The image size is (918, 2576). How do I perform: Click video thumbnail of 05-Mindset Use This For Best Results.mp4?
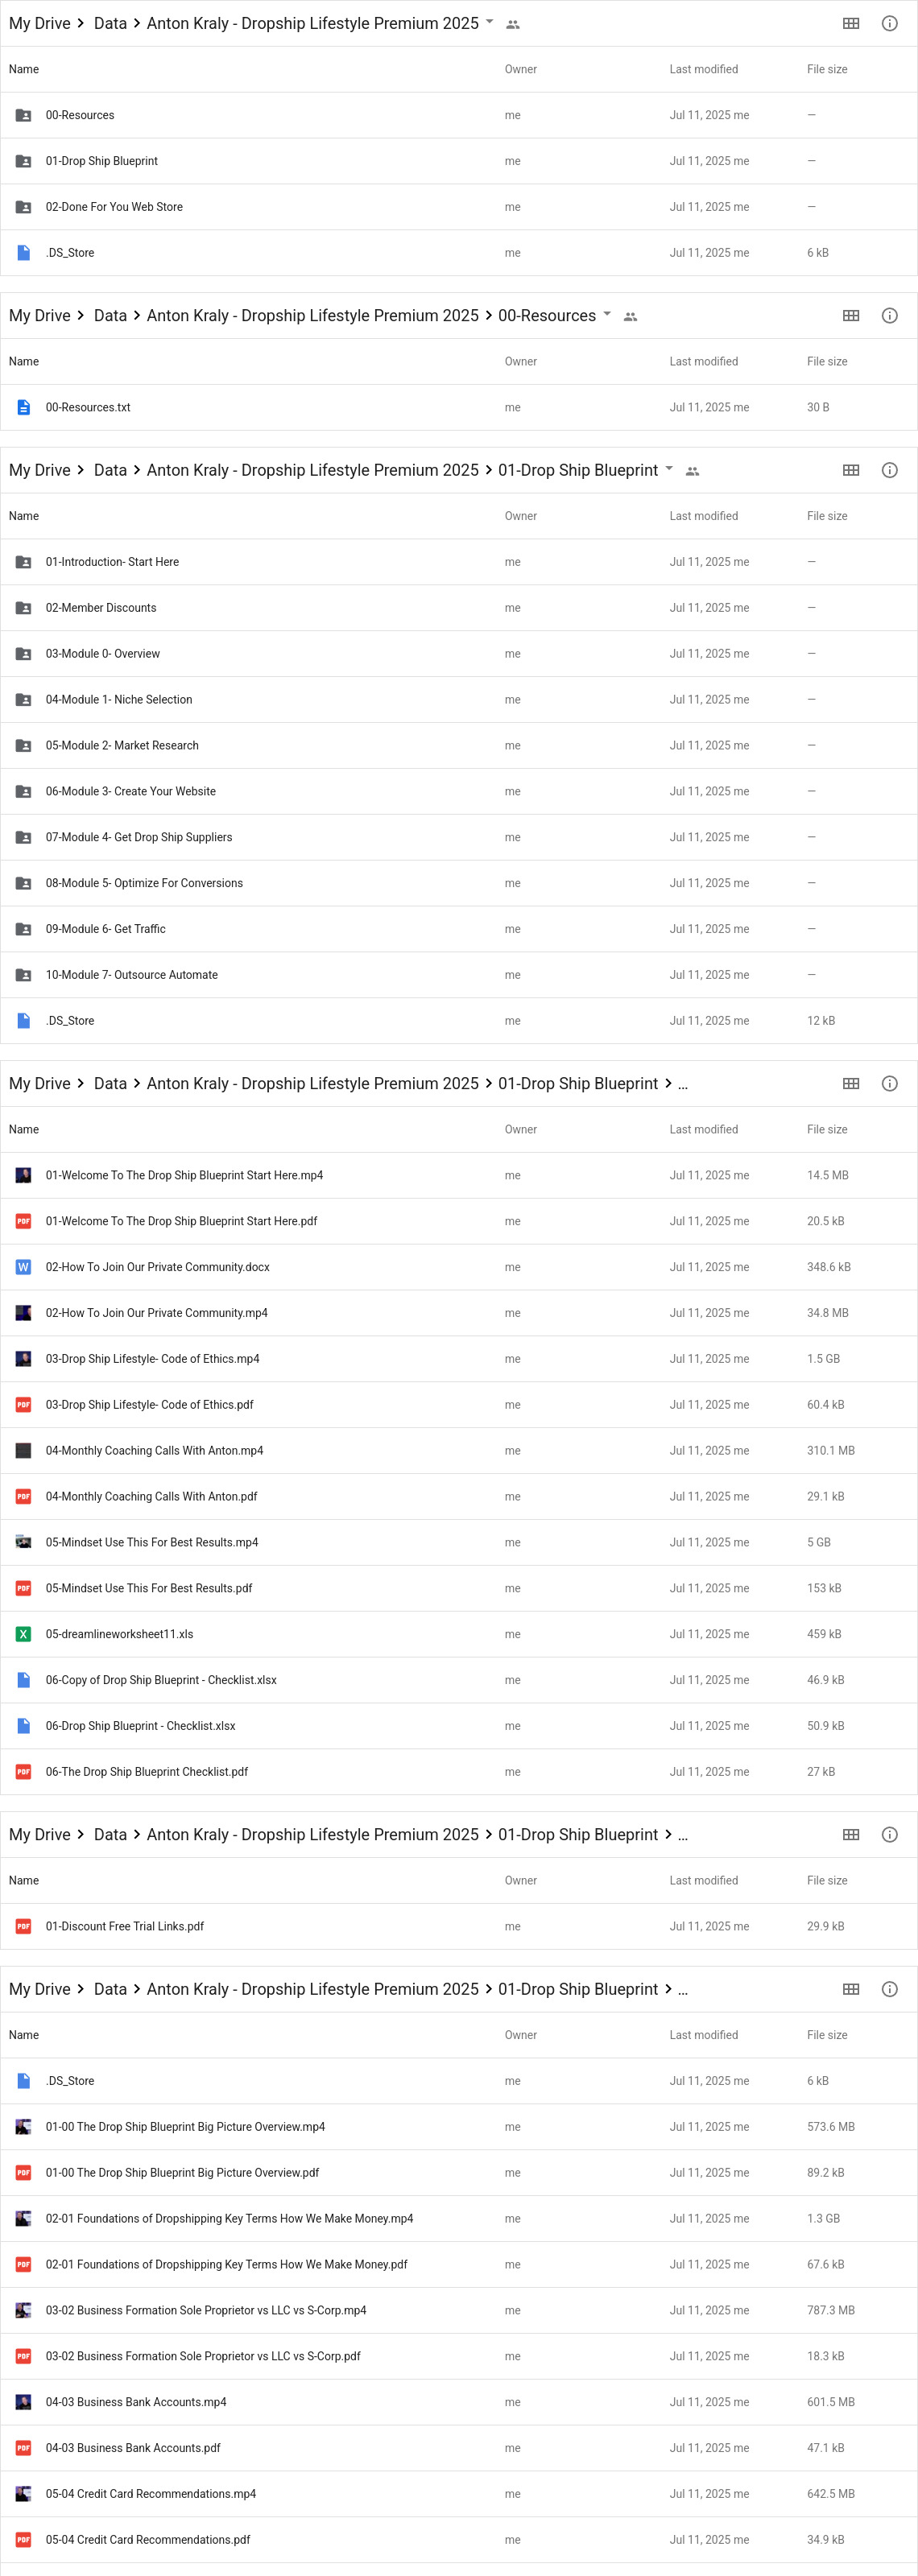[23, 1542]
